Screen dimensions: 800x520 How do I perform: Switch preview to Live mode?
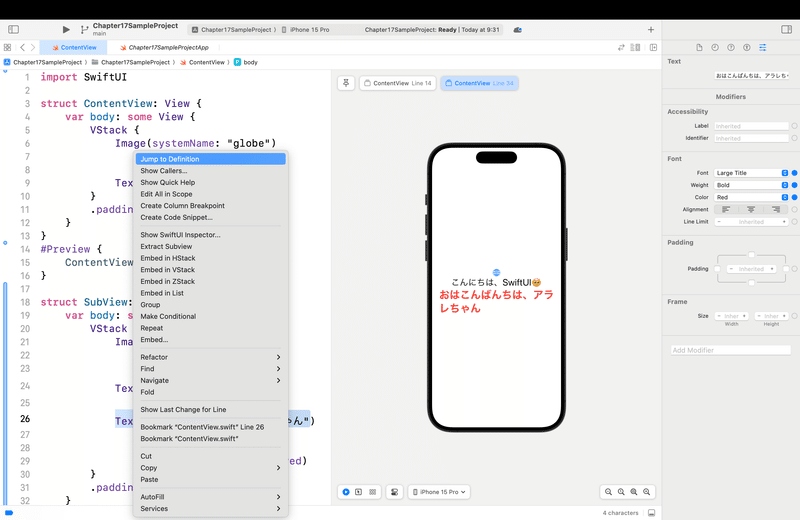pyautogui.click(x=346, y=492)
